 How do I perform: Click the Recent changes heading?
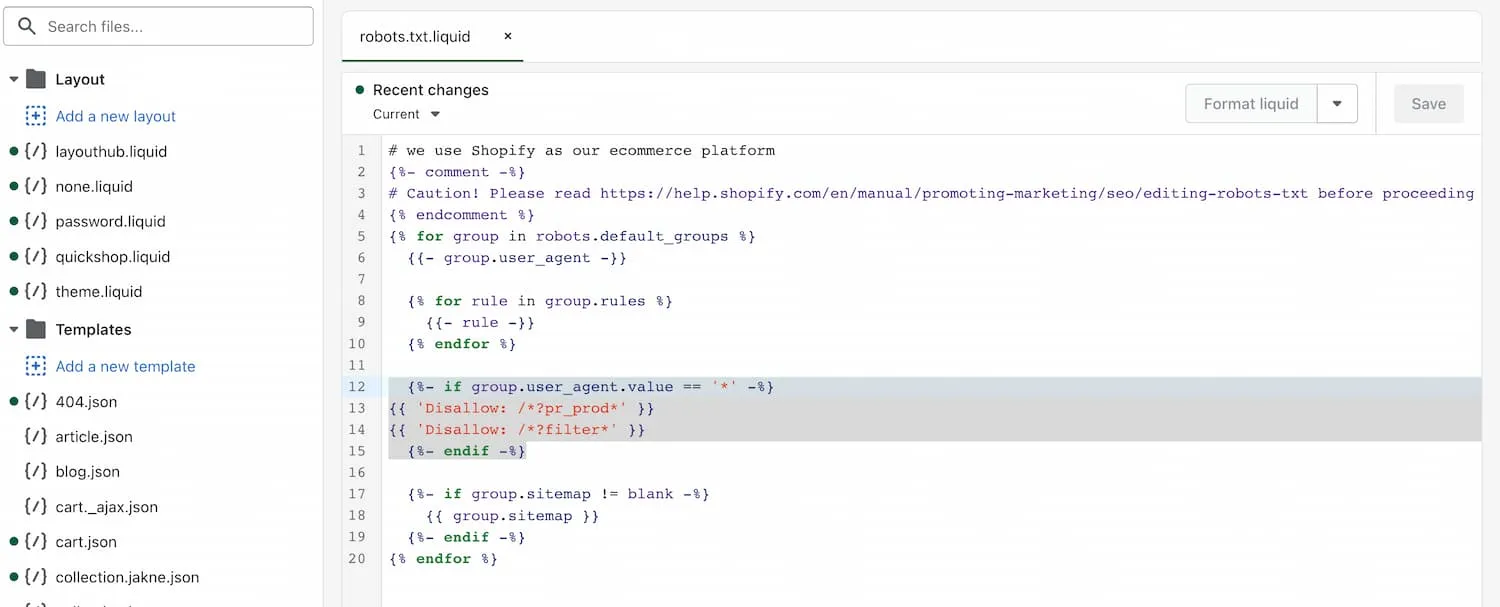click(x=431, y=89)
